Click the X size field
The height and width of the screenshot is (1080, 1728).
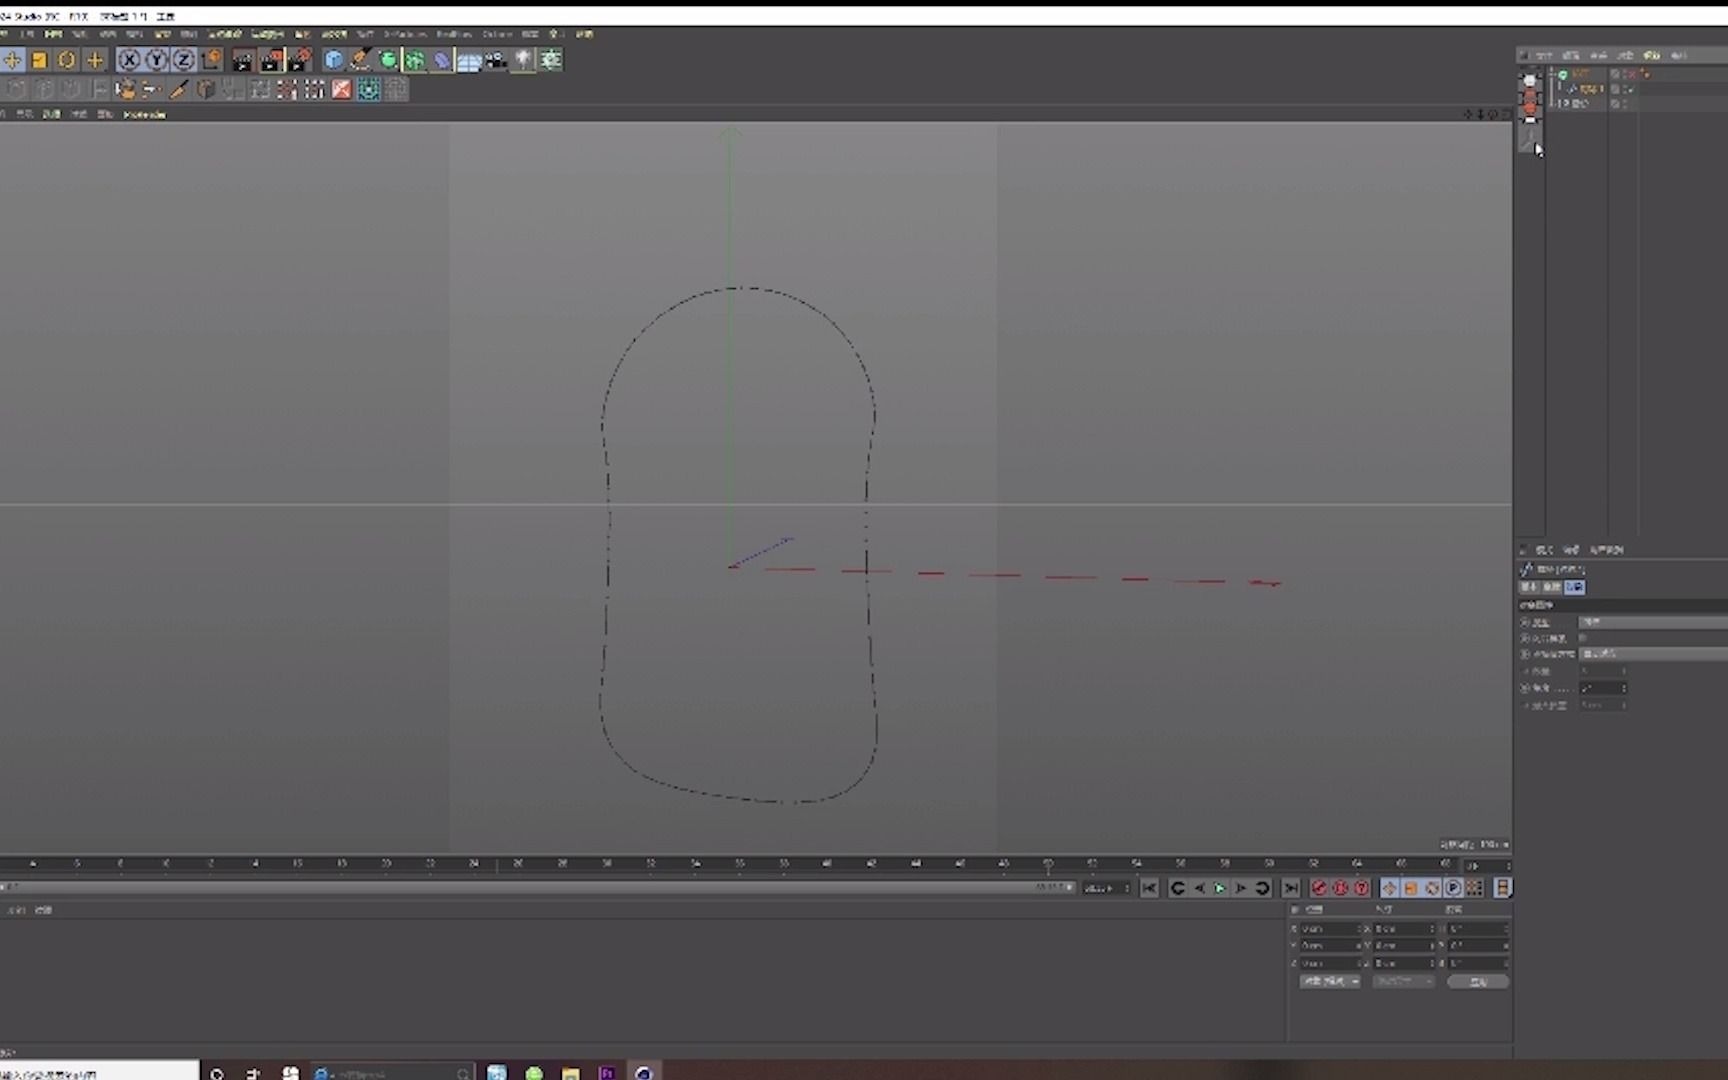coord(1404,929)
